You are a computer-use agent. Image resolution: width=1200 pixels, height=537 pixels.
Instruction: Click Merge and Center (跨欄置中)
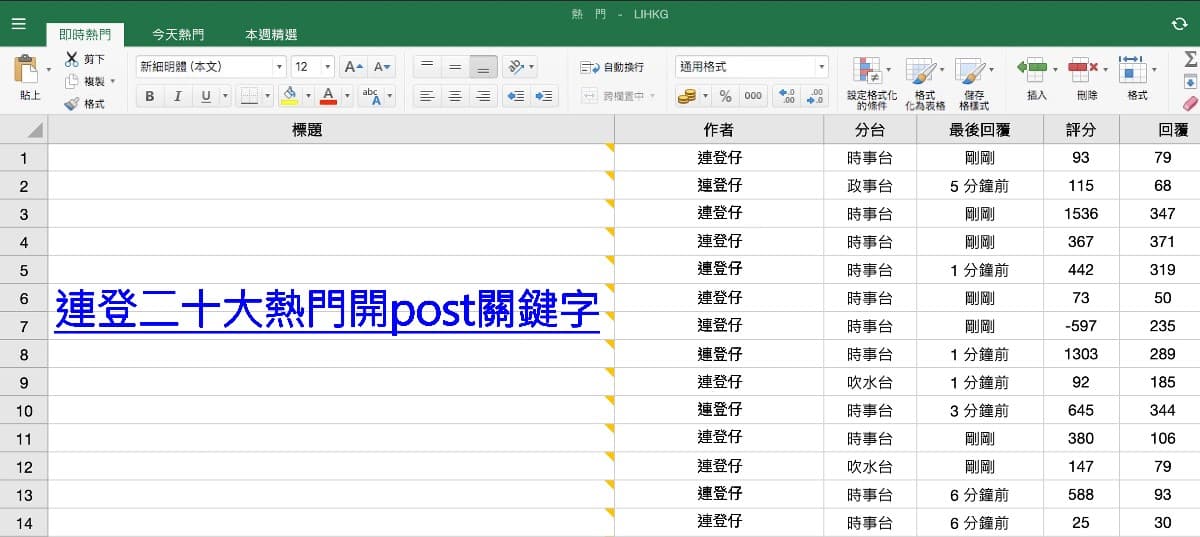tap(618, 96)
